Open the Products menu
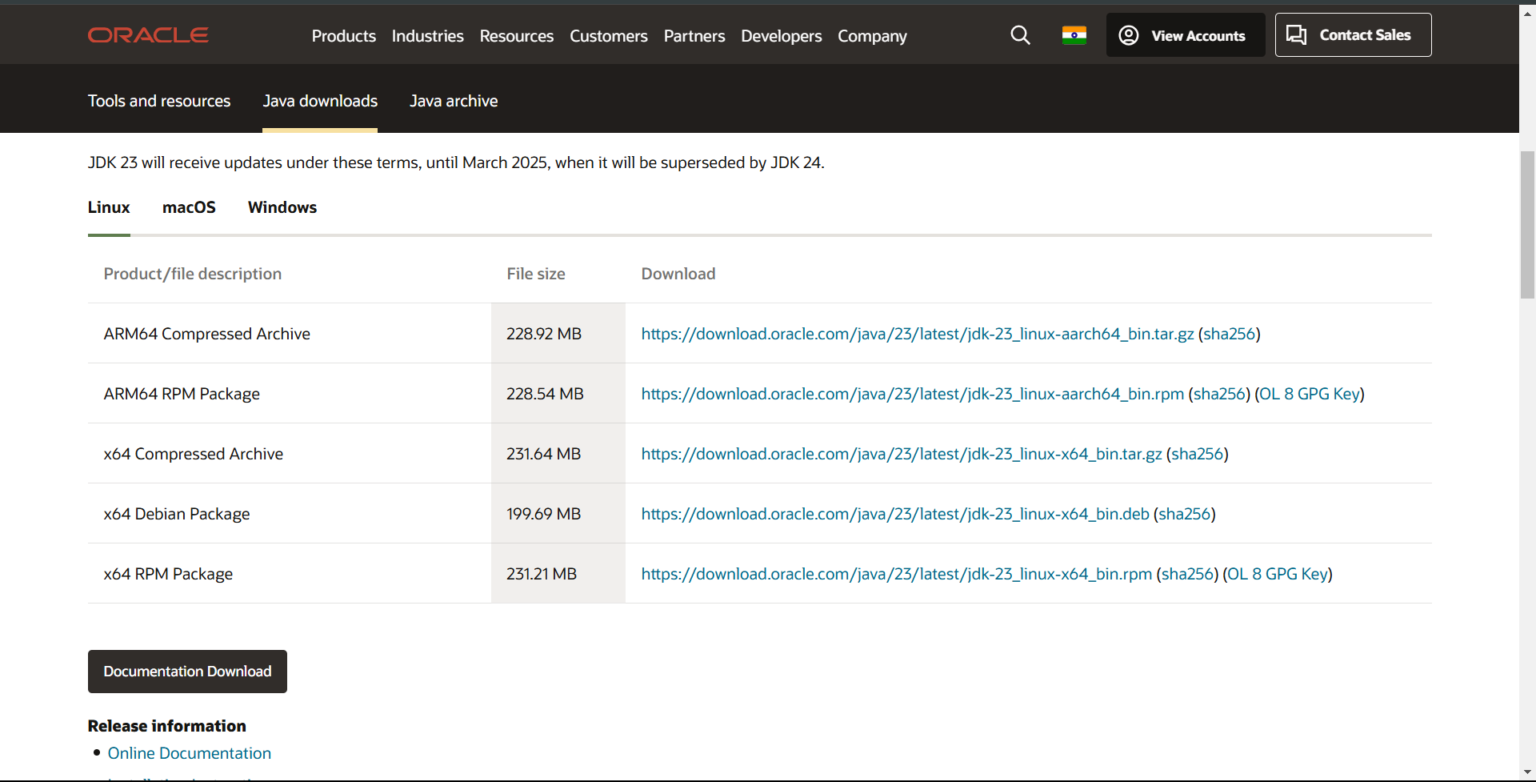The height and width of the screenshot is (782, 1536). (x=343, y=36)
